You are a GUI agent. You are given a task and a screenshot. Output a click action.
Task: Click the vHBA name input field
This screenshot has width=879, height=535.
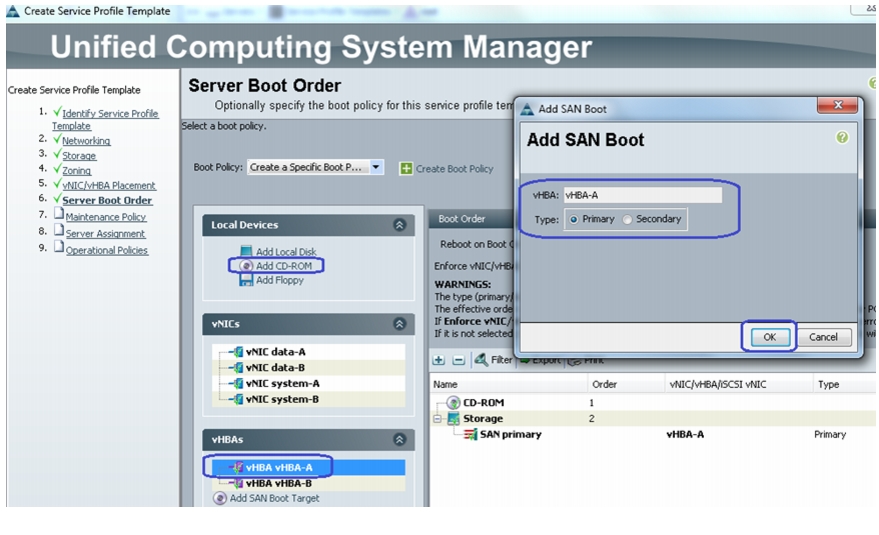pyautogui.click(x=642, y=195)
